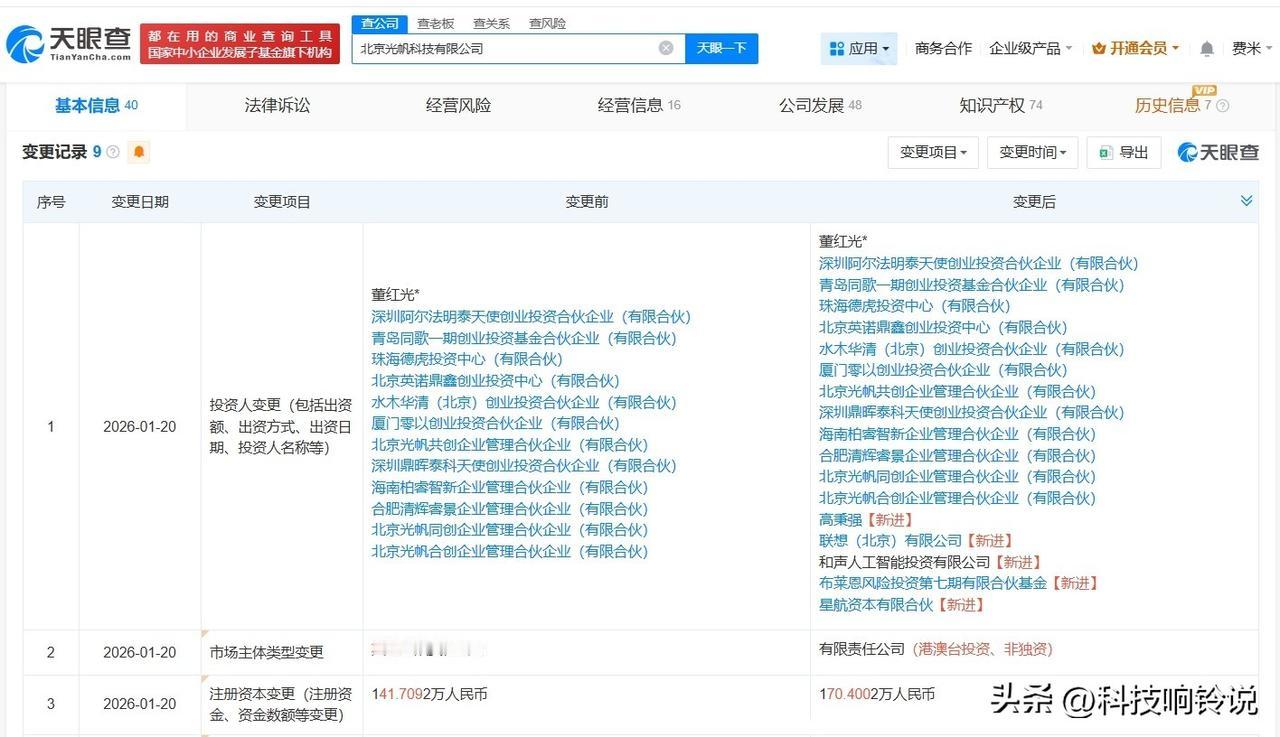Enable monitoring alerts via the orange bell
Screen dimensions: 1280x737
(x=139, y=152)
